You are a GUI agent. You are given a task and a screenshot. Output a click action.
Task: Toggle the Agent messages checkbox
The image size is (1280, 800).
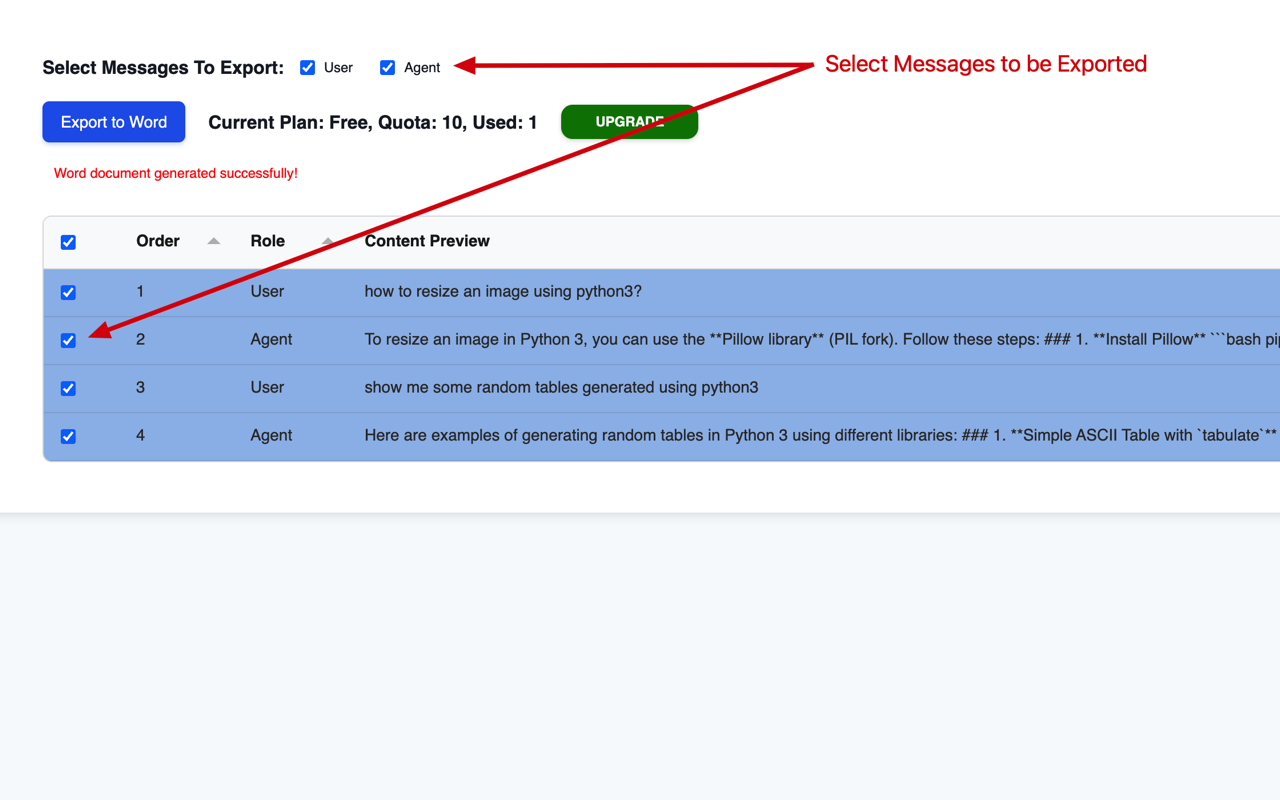tap(388, 67)
